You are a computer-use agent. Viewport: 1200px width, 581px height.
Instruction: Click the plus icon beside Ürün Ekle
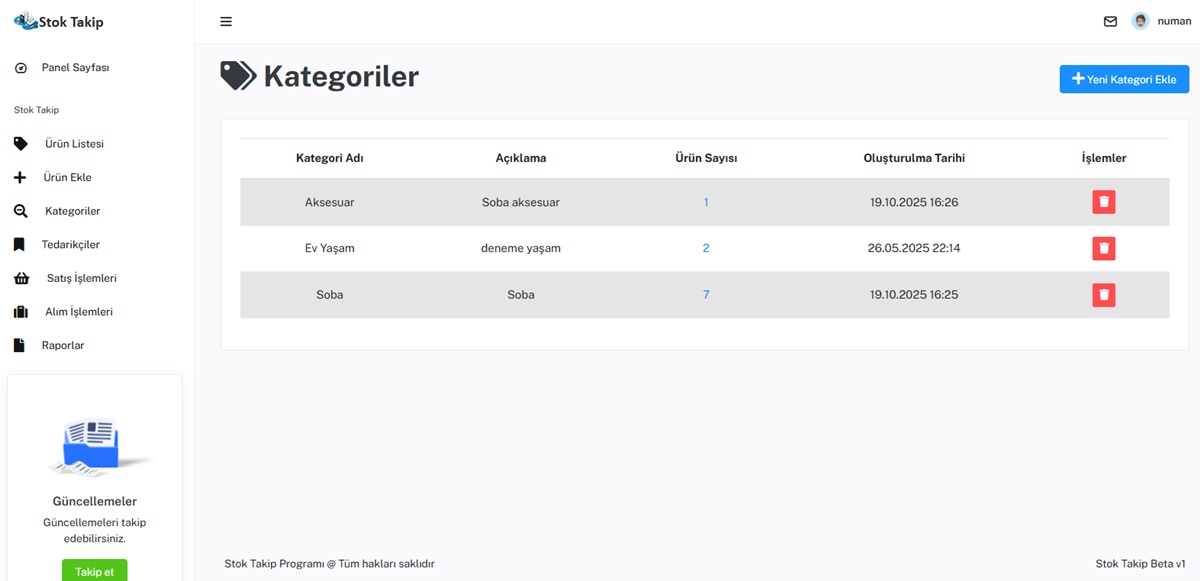click(20, 177)
